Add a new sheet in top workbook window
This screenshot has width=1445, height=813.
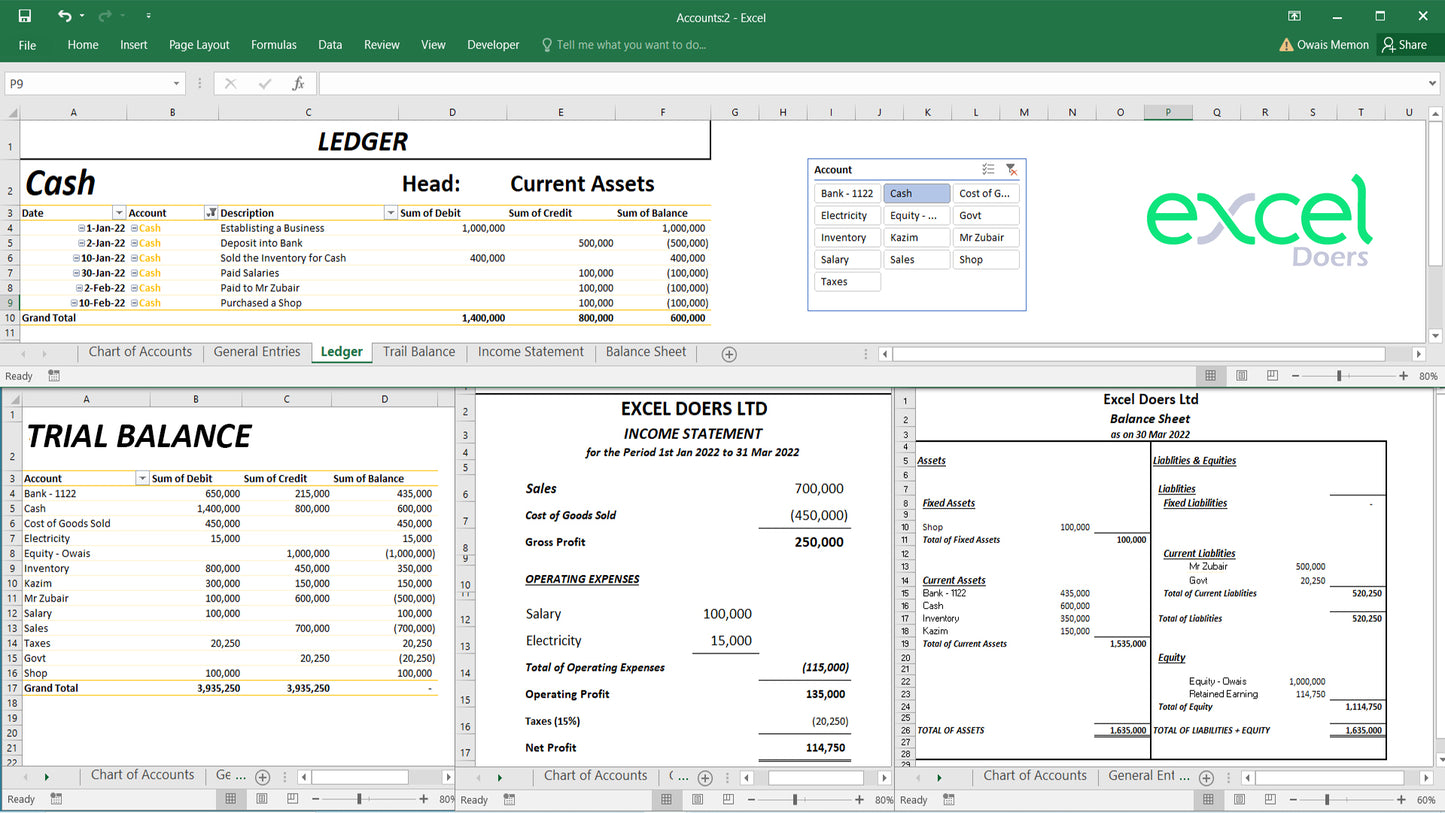pos(729,354)
